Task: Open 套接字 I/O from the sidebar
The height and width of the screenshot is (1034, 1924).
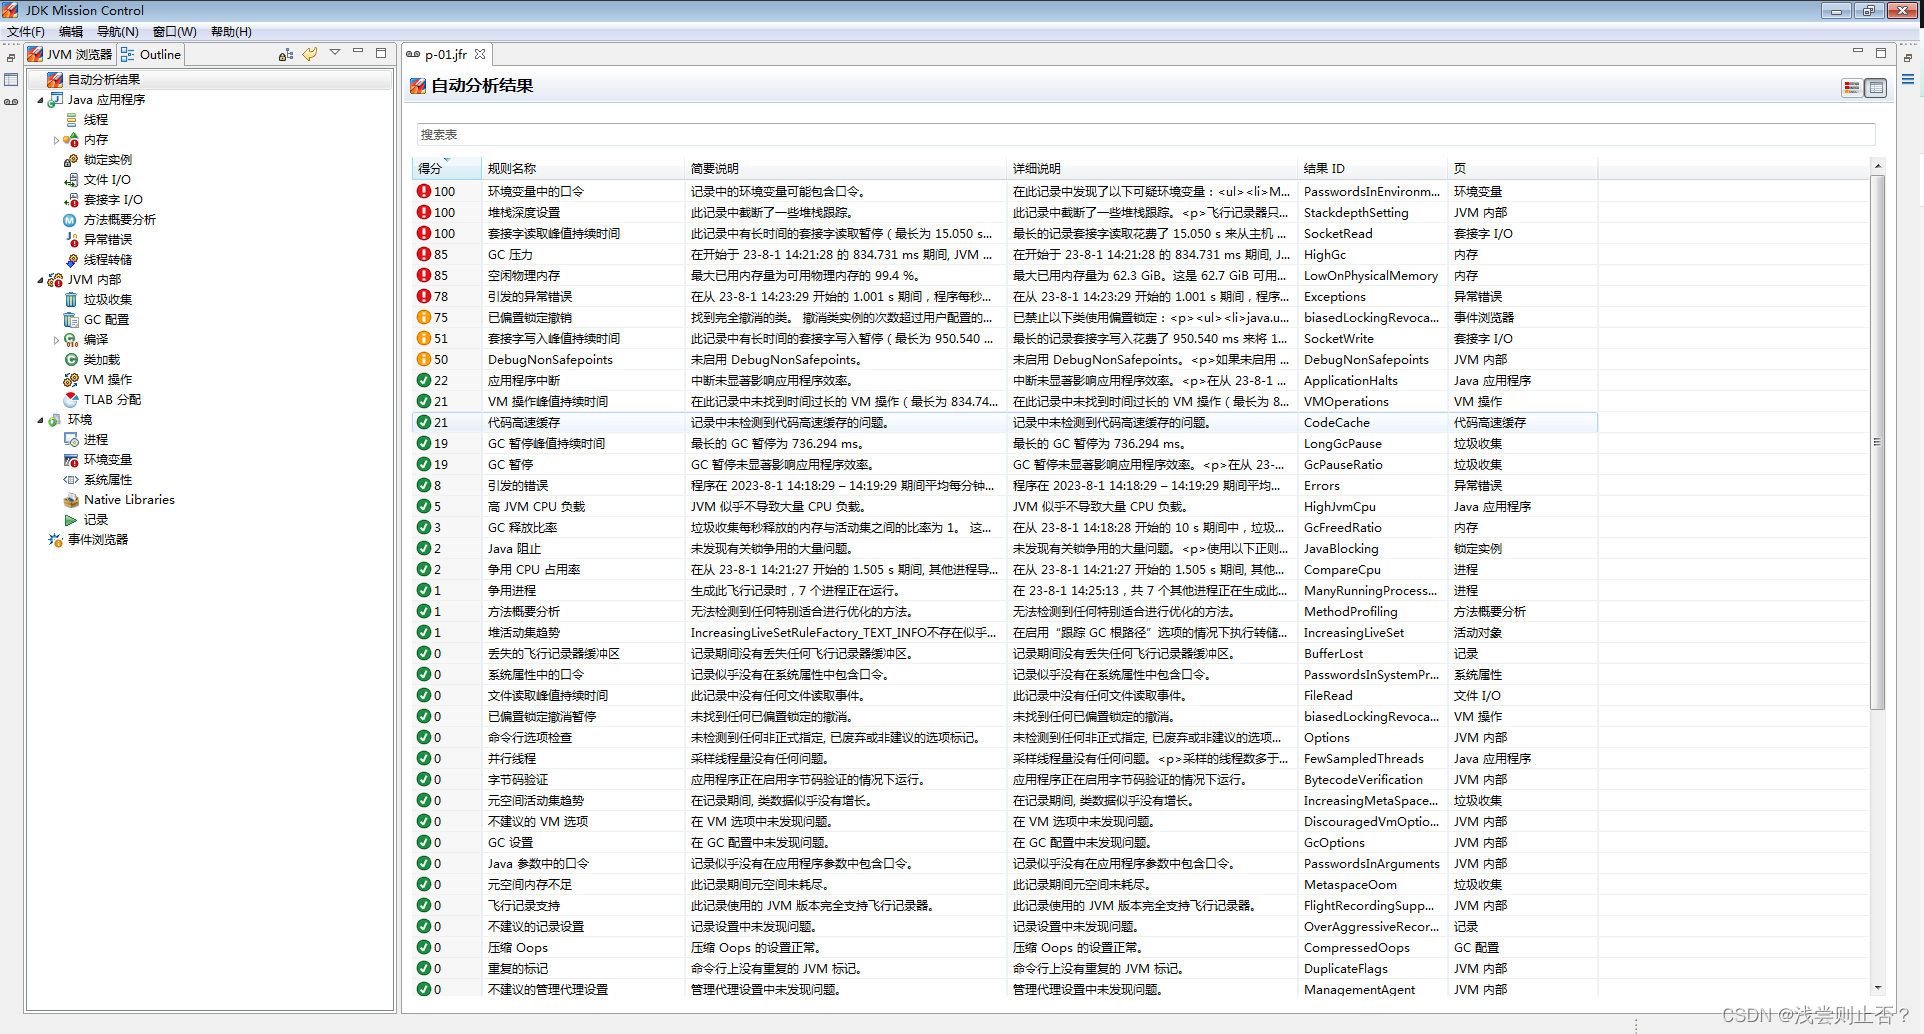Action: pyautogui.click(x=113, y=199)
